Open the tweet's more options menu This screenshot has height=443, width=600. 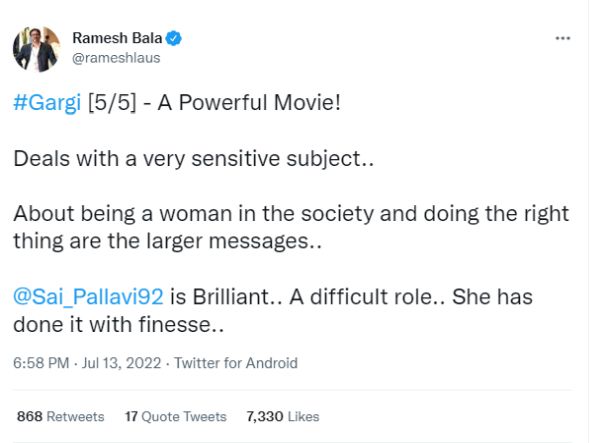pyautogui.click(x=562, y=38)
